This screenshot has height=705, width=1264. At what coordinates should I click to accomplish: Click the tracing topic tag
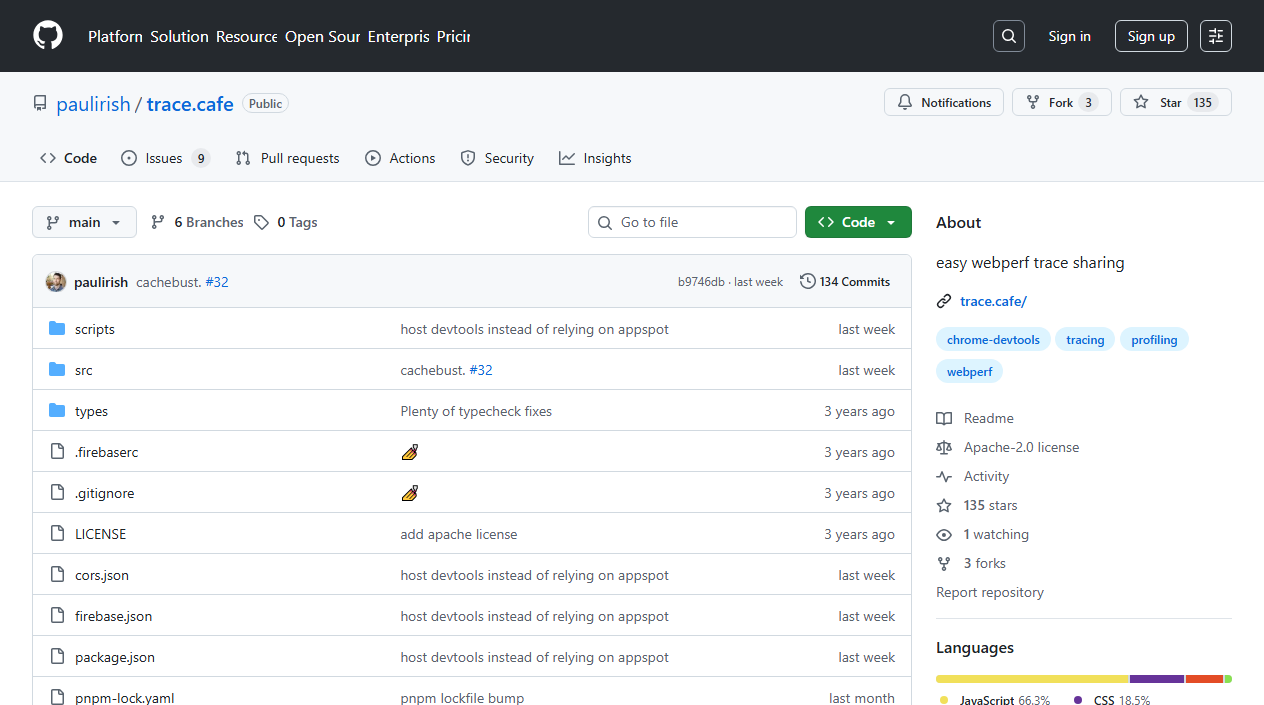coord(1085,340)
